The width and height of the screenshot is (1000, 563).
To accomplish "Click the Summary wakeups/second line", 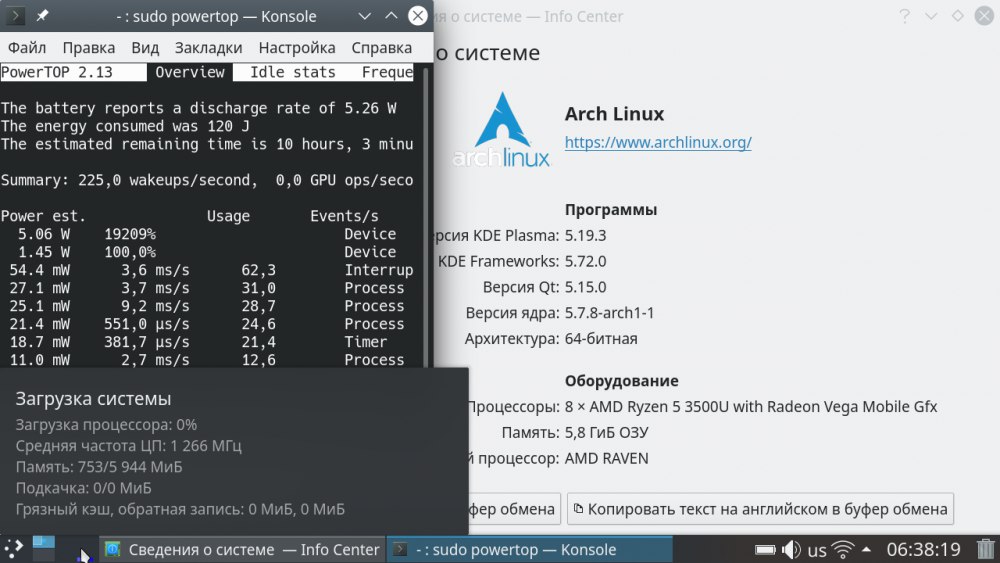I will pyautogui.click(x=207, y=180).
